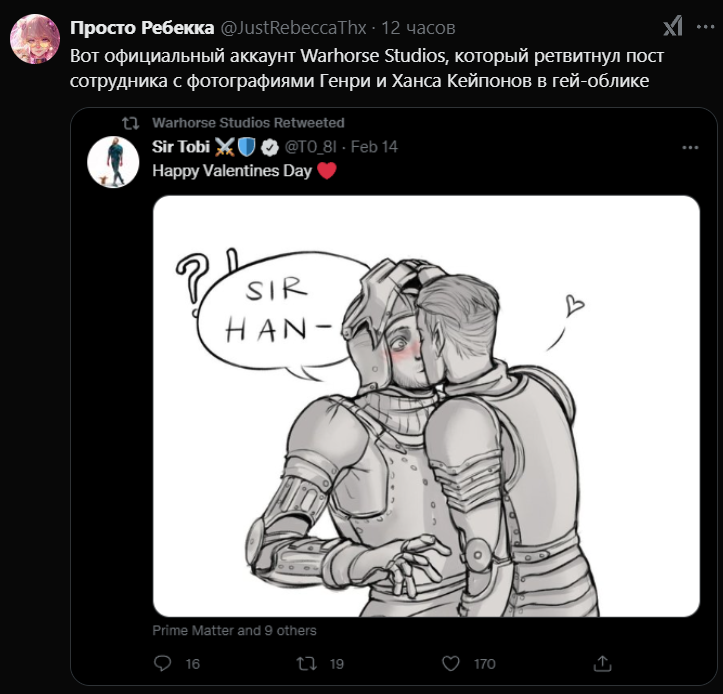The height and width of the screenshot is (694, 723).
Task: Click the Sir Tobi display name
Action: pos(180,147)
